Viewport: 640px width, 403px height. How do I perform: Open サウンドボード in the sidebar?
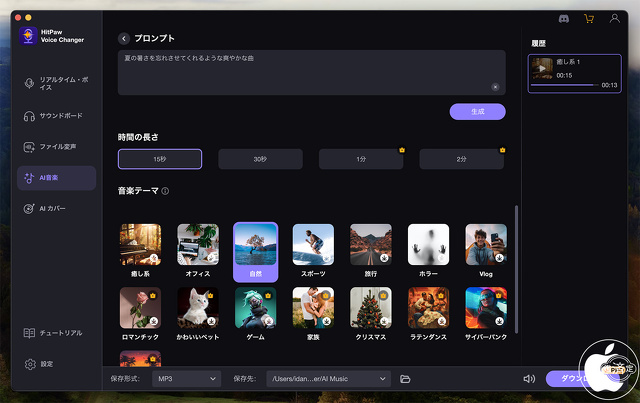pos(57,116)
